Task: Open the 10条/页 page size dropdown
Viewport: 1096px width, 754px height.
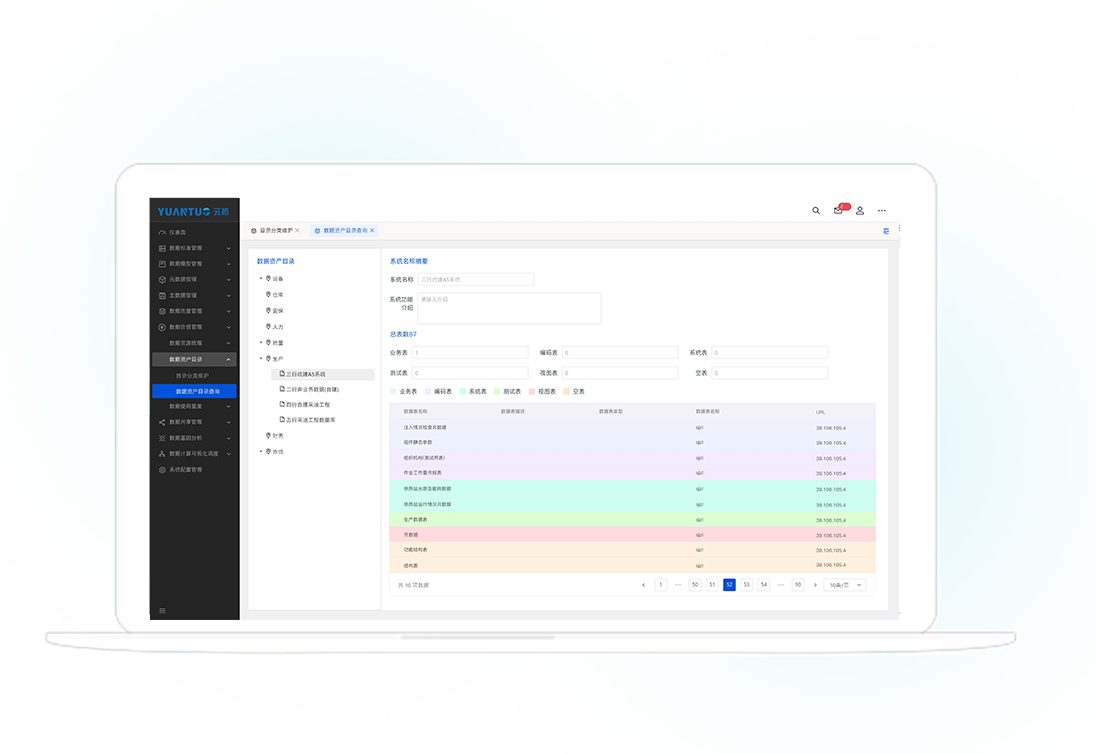Action: coord(845,585)
